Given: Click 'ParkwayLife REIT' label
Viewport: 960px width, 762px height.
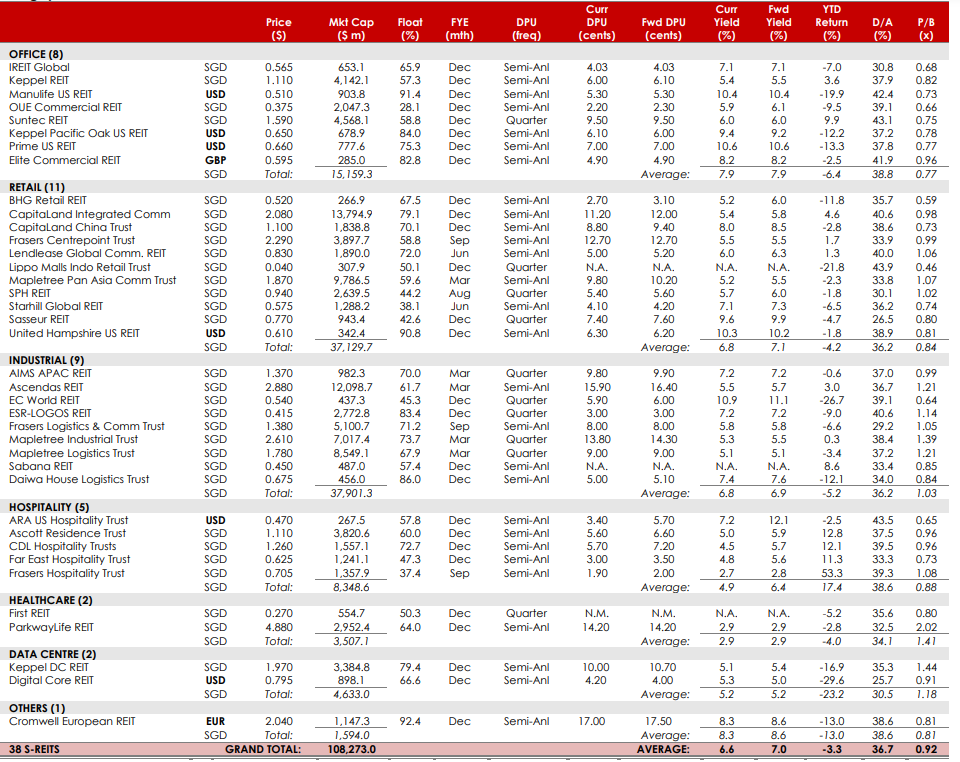Looking at the screenshot, I should [51, 627].
